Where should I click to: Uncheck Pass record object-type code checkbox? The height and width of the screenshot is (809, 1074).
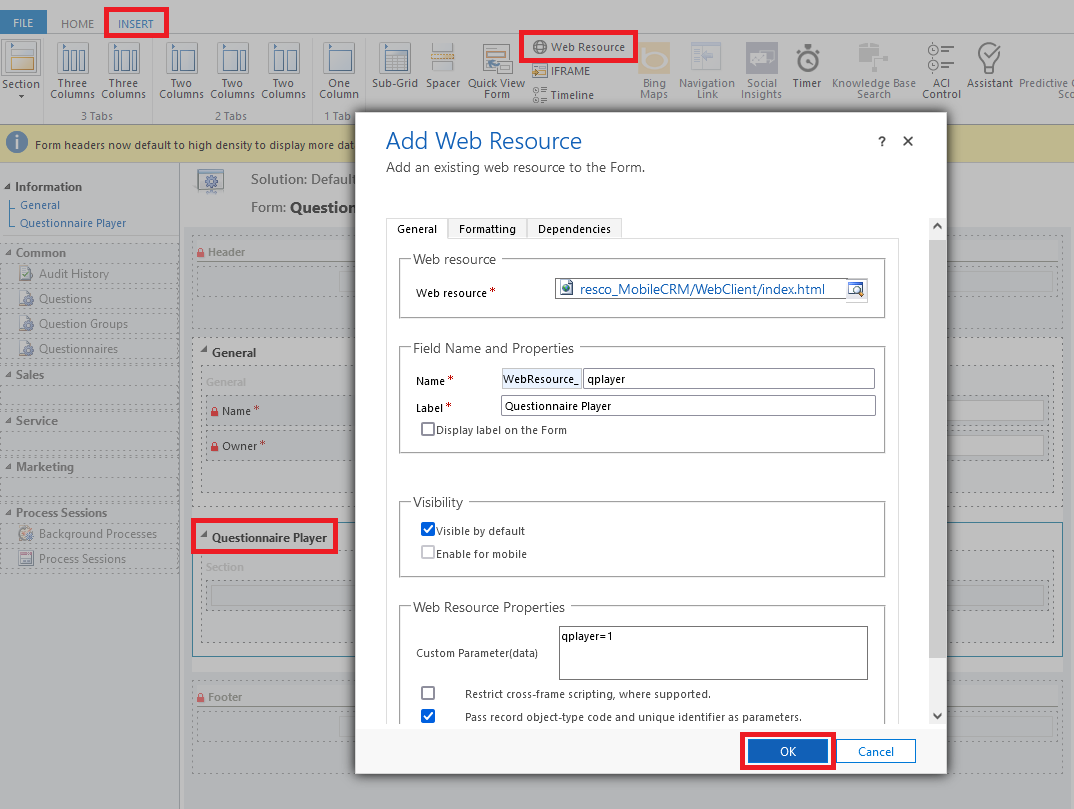click(x=428, y=716)
